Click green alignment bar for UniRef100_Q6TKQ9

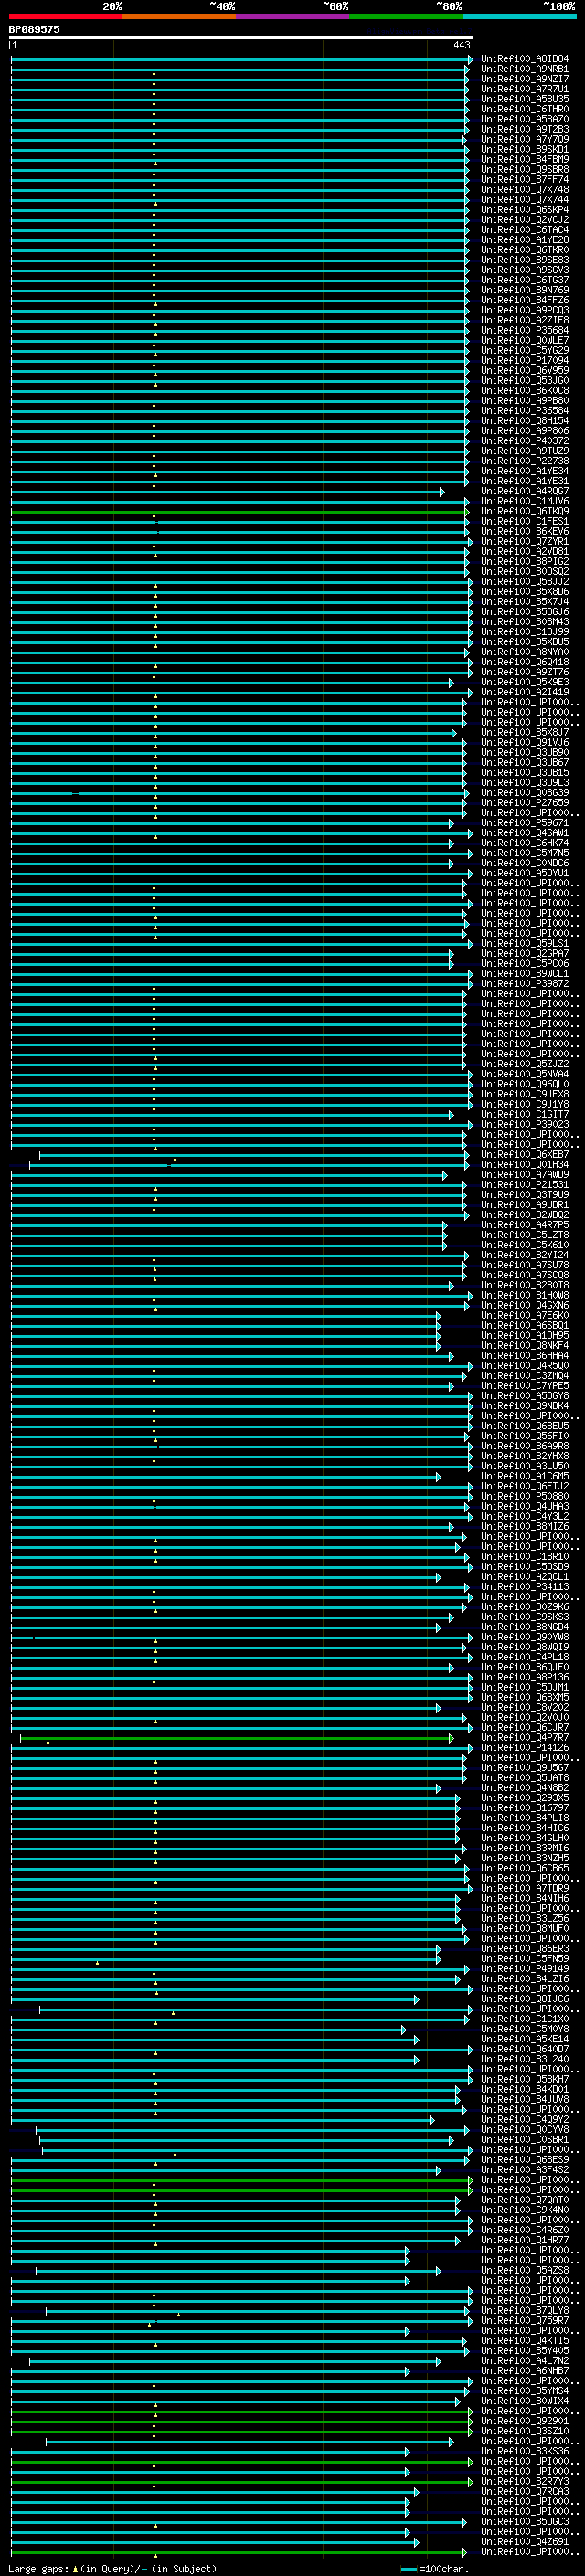(240, 511)
